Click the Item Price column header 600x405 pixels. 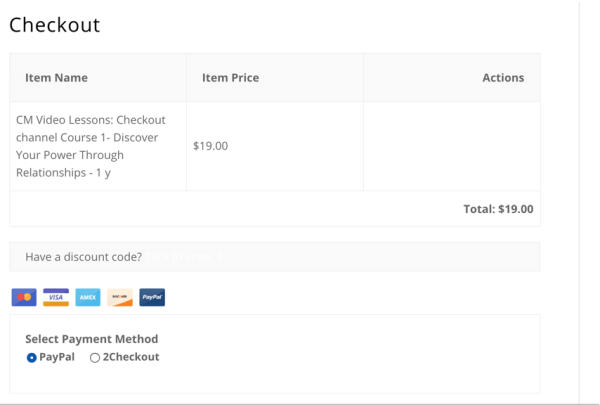[x=230, y=78]
